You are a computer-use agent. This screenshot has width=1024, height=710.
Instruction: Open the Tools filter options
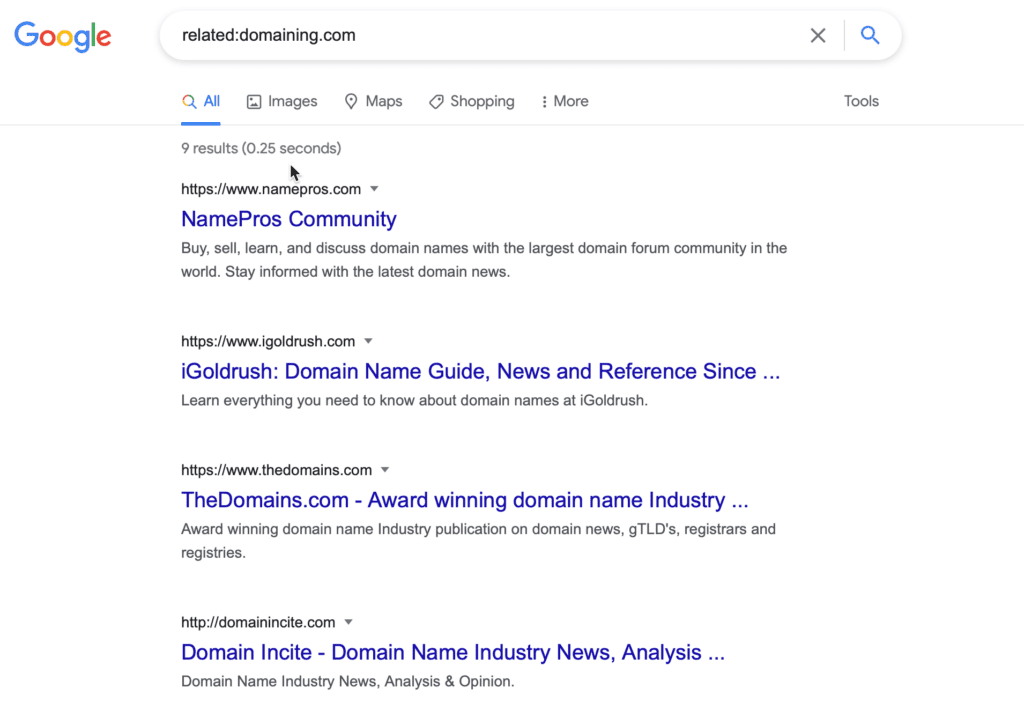coord(861,101)
